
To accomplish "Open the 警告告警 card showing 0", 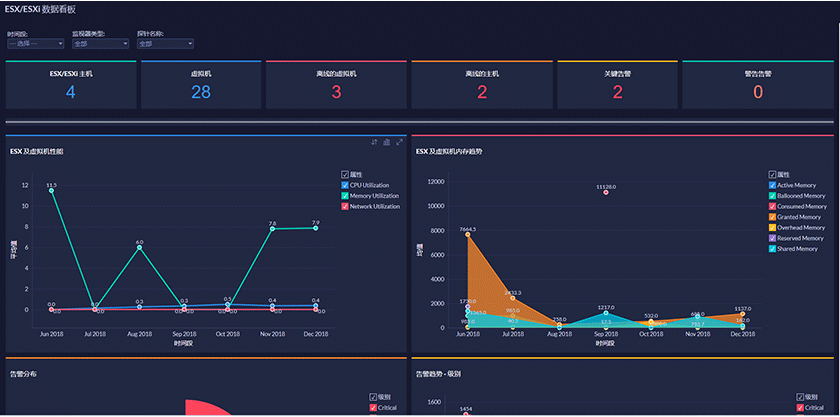I will point(758,85).
